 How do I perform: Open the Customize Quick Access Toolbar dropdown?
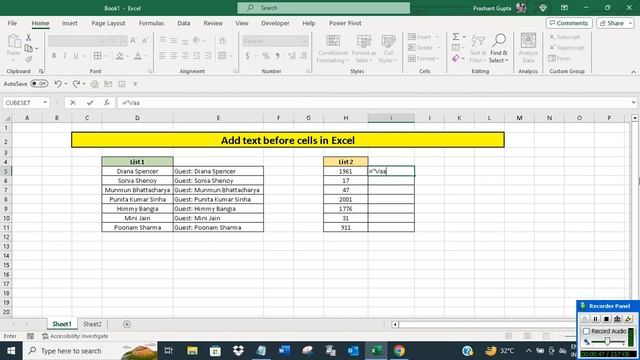coord(135,84)
